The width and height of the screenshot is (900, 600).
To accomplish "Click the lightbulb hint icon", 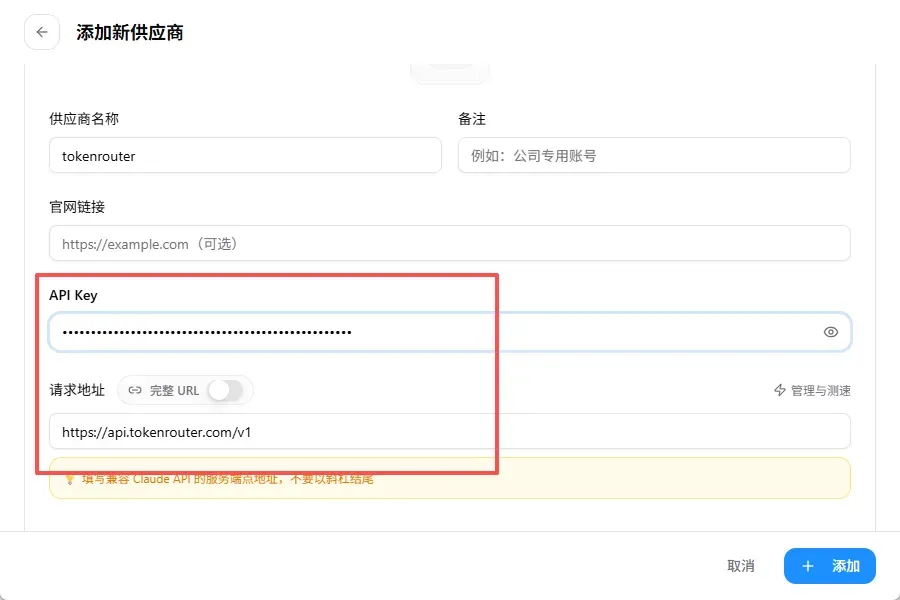I will pyautogui.click(x=69, y=479).
